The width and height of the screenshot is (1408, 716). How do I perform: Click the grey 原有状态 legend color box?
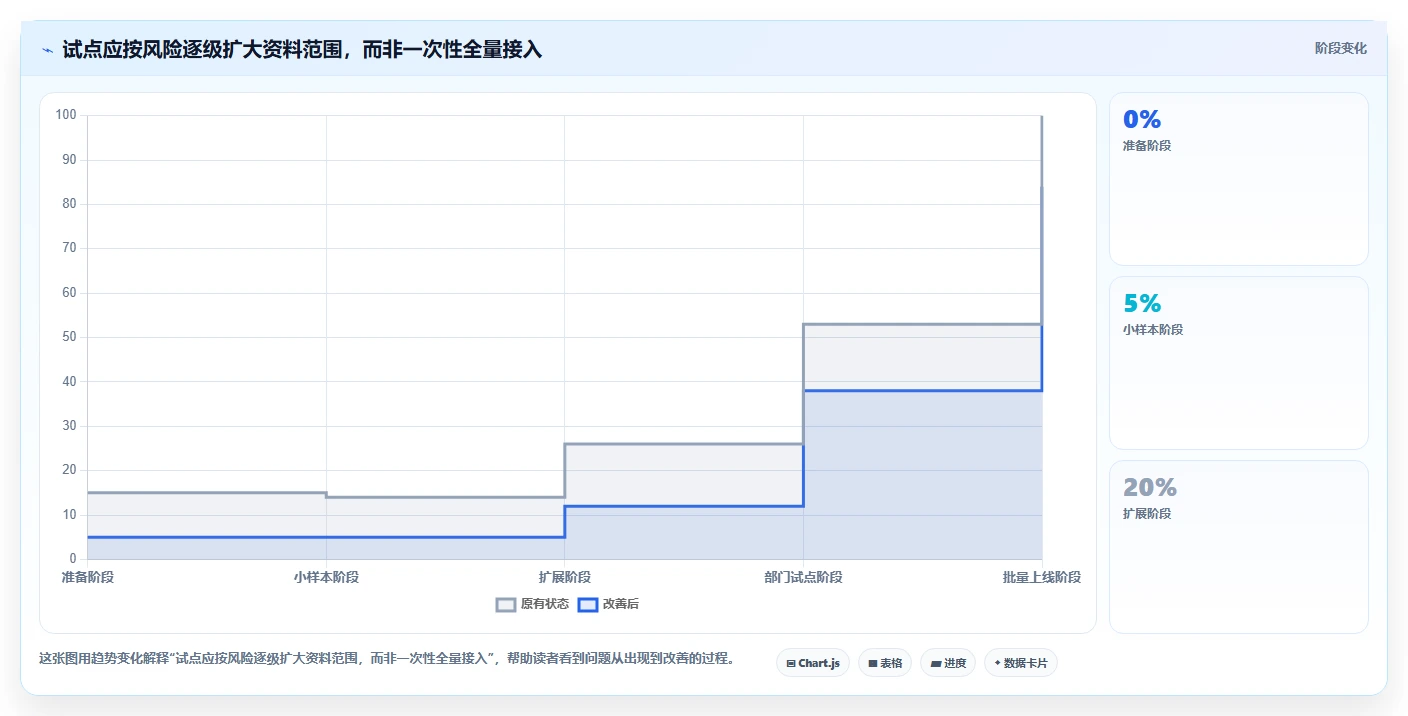[x=506, y=604]
